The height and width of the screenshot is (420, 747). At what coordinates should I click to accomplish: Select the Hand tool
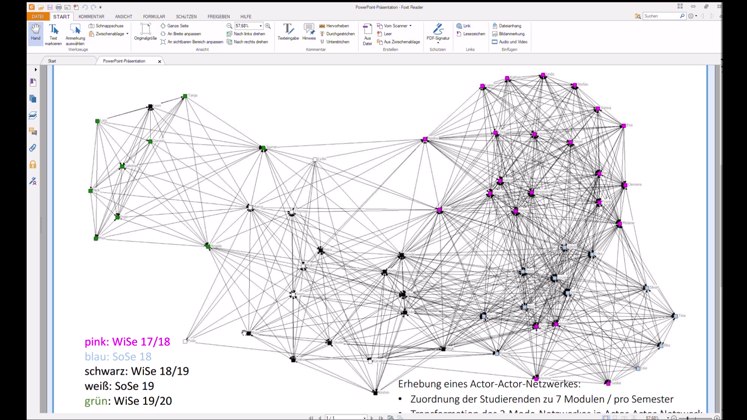pyautogui.click(x=36, y=33)
